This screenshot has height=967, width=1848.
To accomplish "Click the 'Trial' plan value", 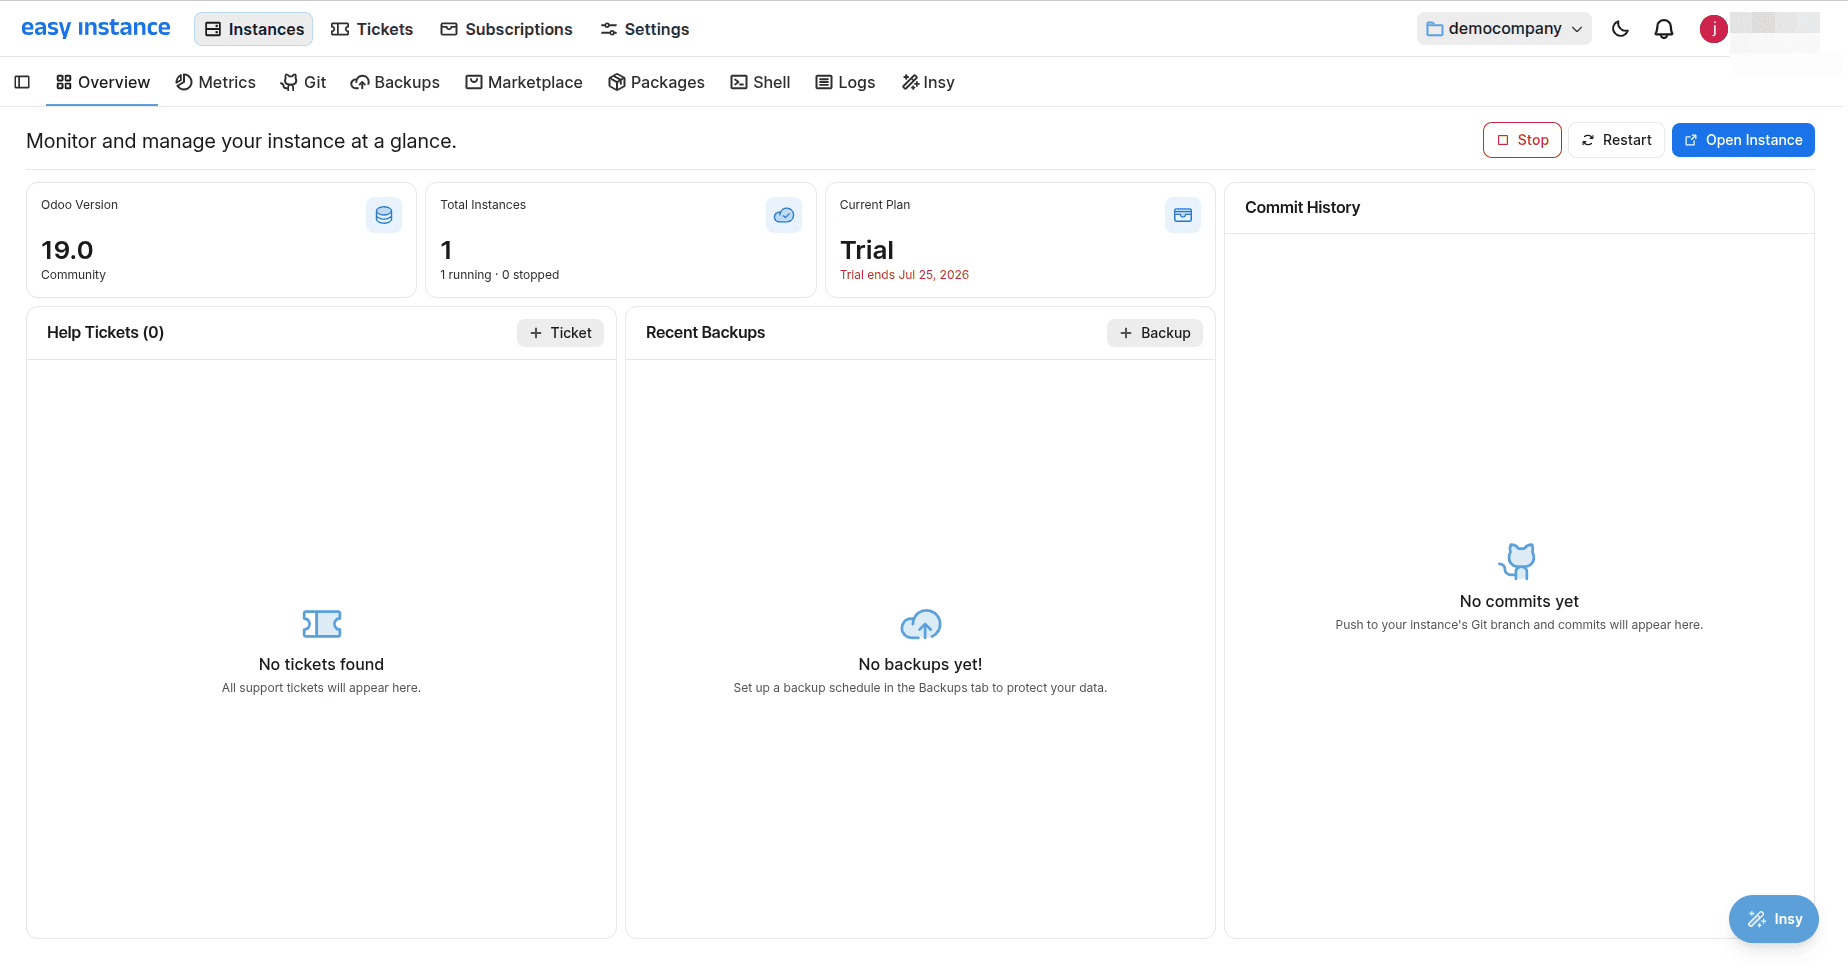I will tap(867, 250).
